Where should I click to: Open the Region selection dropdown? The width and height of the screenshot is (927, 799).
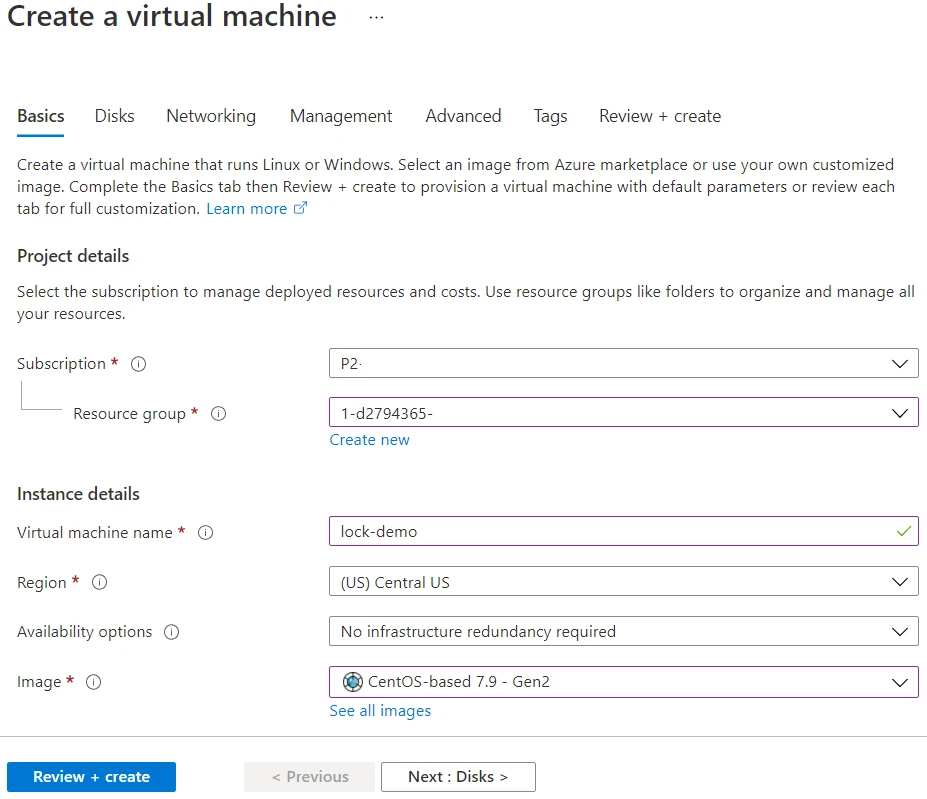coord(899,581)
